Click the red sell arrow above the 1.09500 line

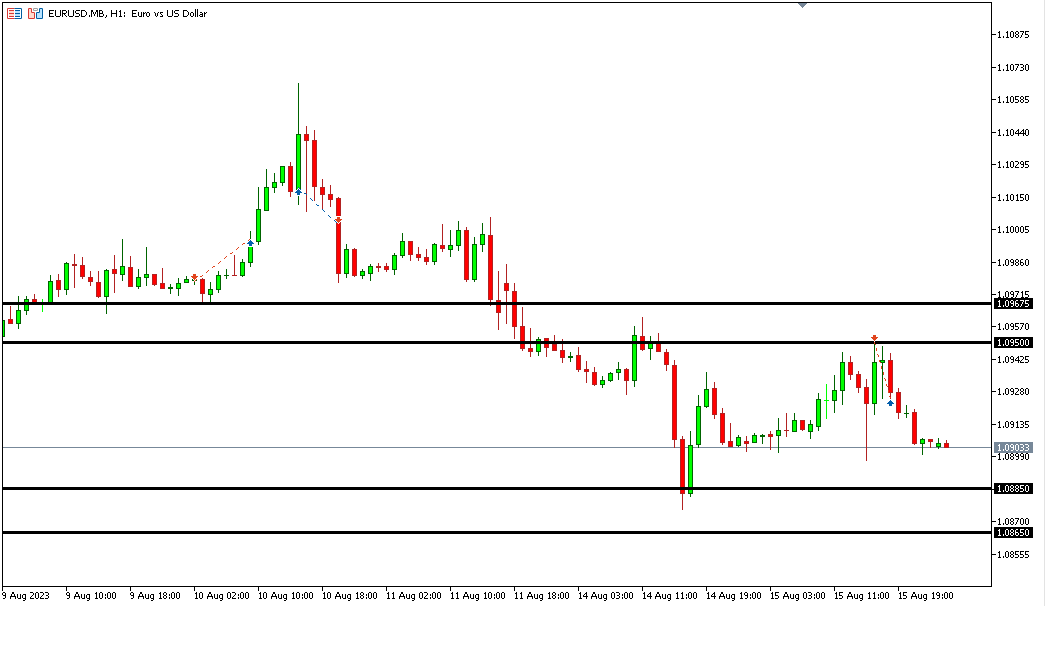point(874,338)
